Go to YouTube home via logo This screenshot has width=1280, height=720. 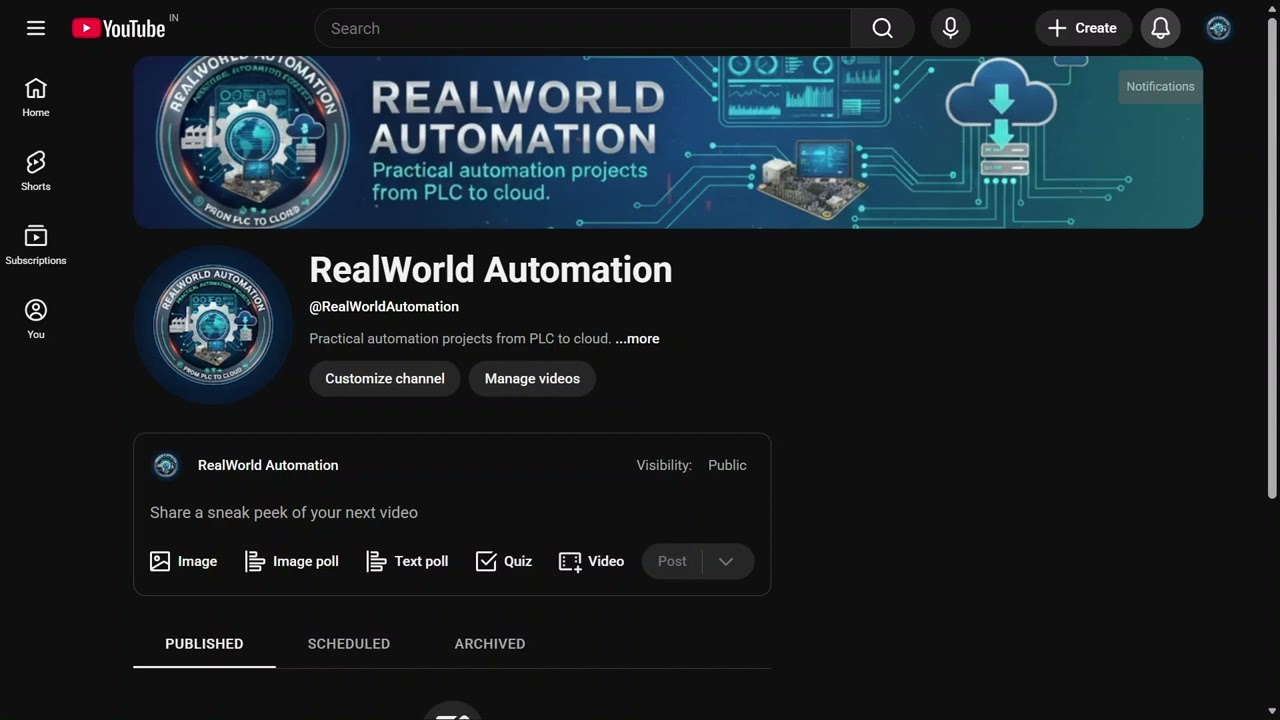[119, 28]
